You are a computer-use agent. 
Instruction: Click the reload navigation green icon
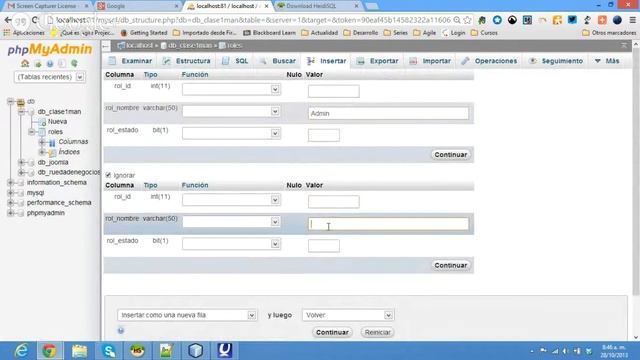pyautogui.click(x=74, y=64)
